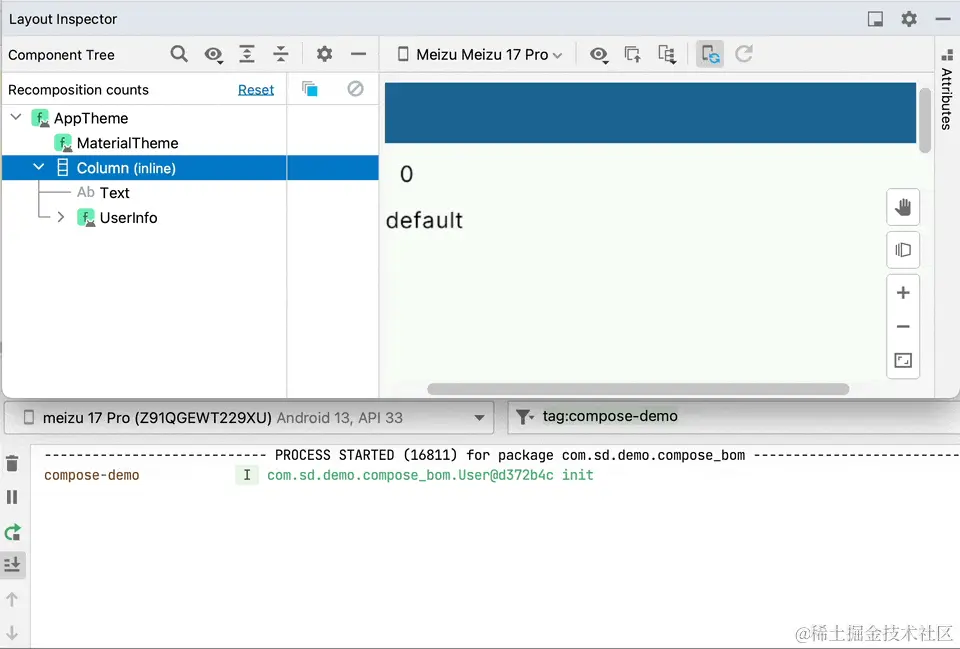Click the export snapshot icon
This screenshot has width=960, height=649.
point(667,54)
